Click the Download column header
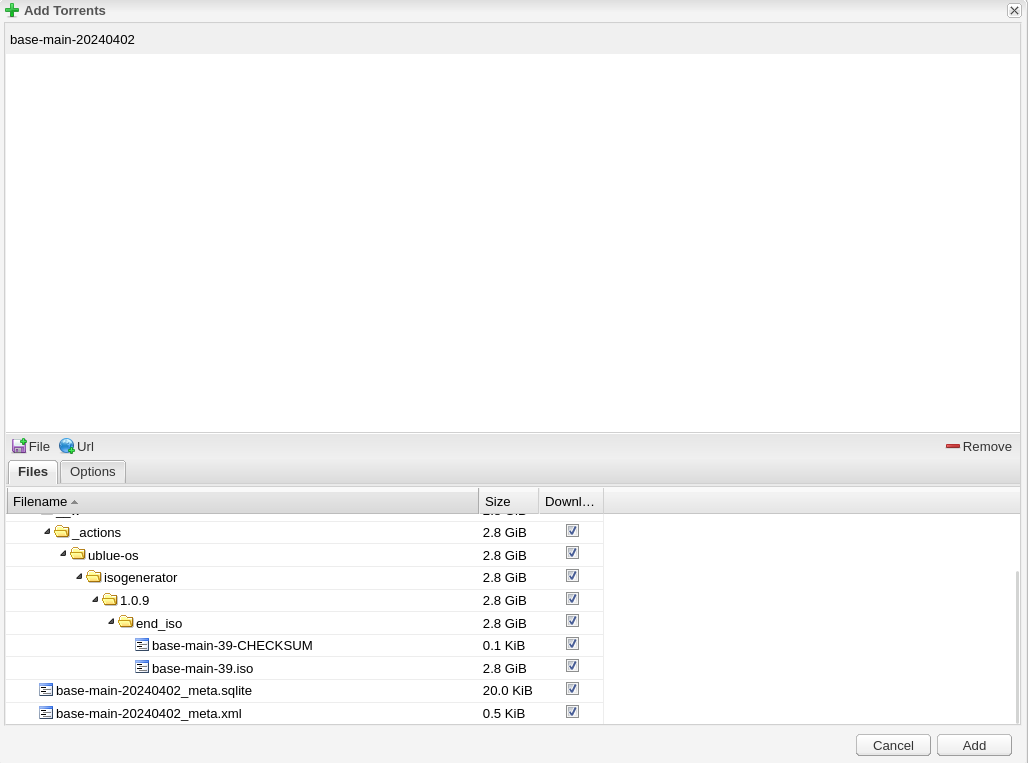The height and width of the screenshot is (763, 1028). (571, 501)
